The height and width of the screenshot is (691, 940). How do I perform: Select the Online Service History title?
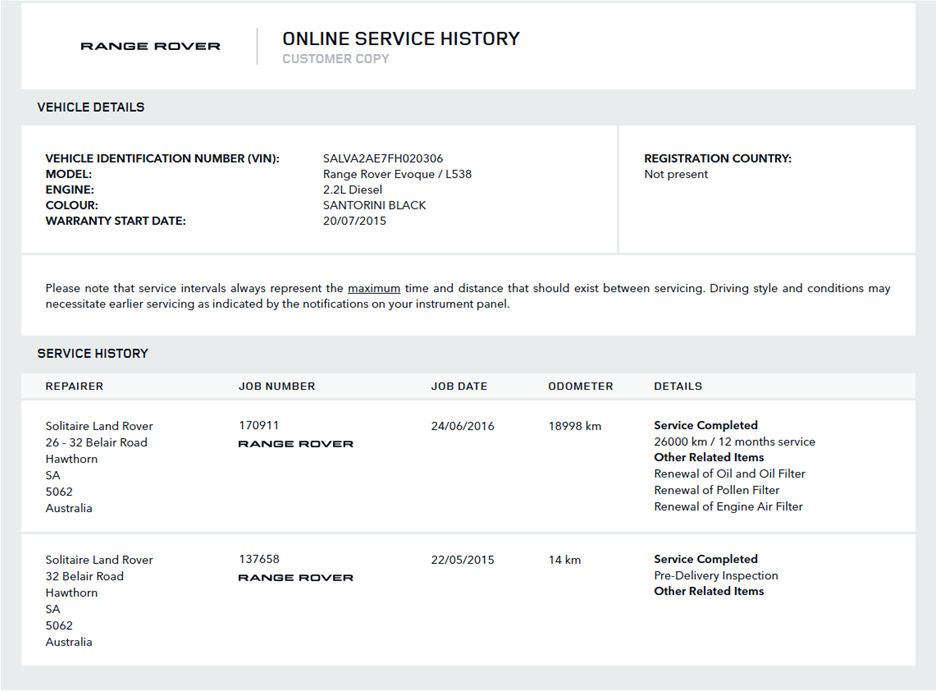point(401,39)
